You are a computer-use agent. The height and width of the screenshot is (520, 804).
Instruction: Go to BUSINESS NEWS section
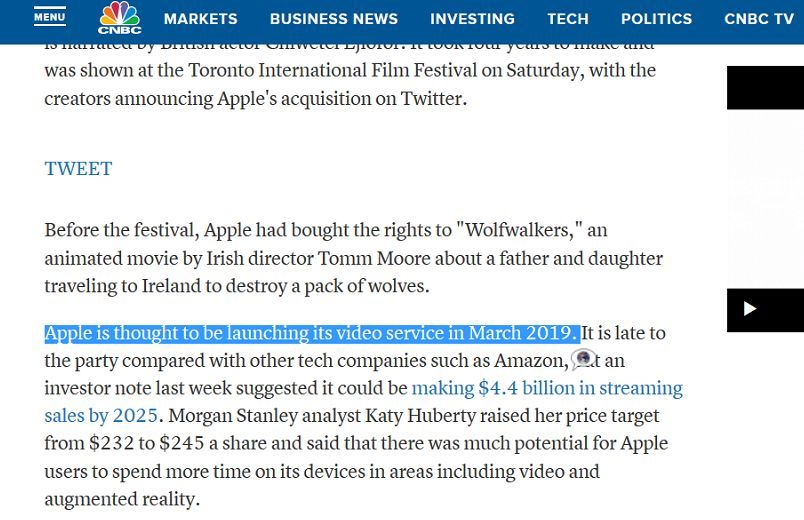tap(334, 19)
